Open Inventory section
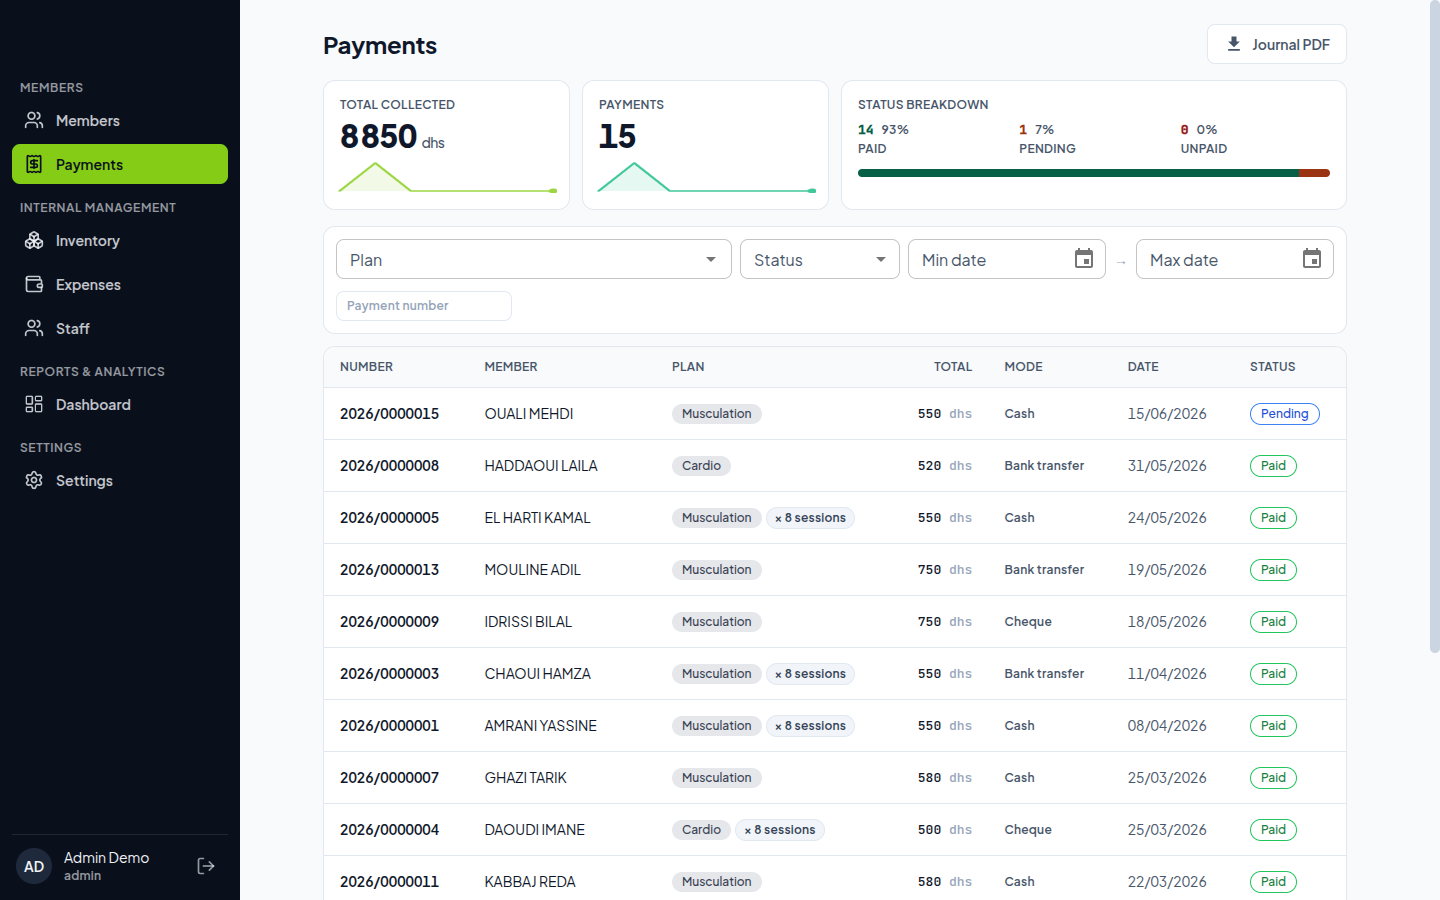Image resolution: width=1440 pixels, height=900 pixels. [120, 240]
